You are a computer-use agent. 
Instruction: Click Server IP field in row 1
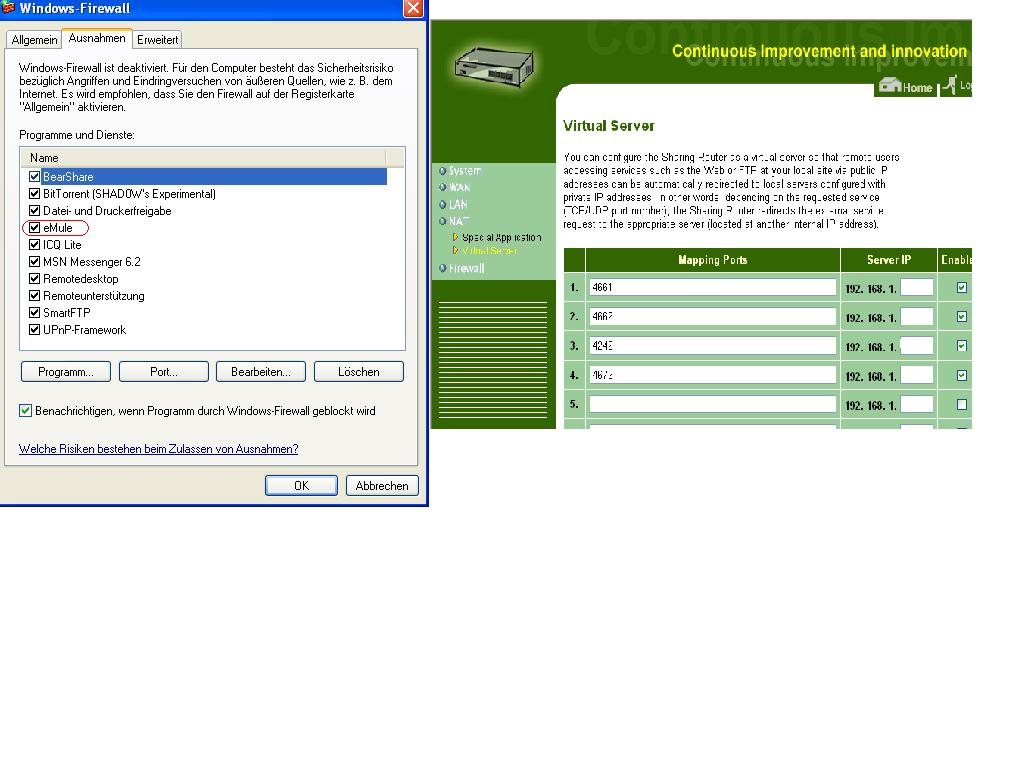click(x=917, y=287)
